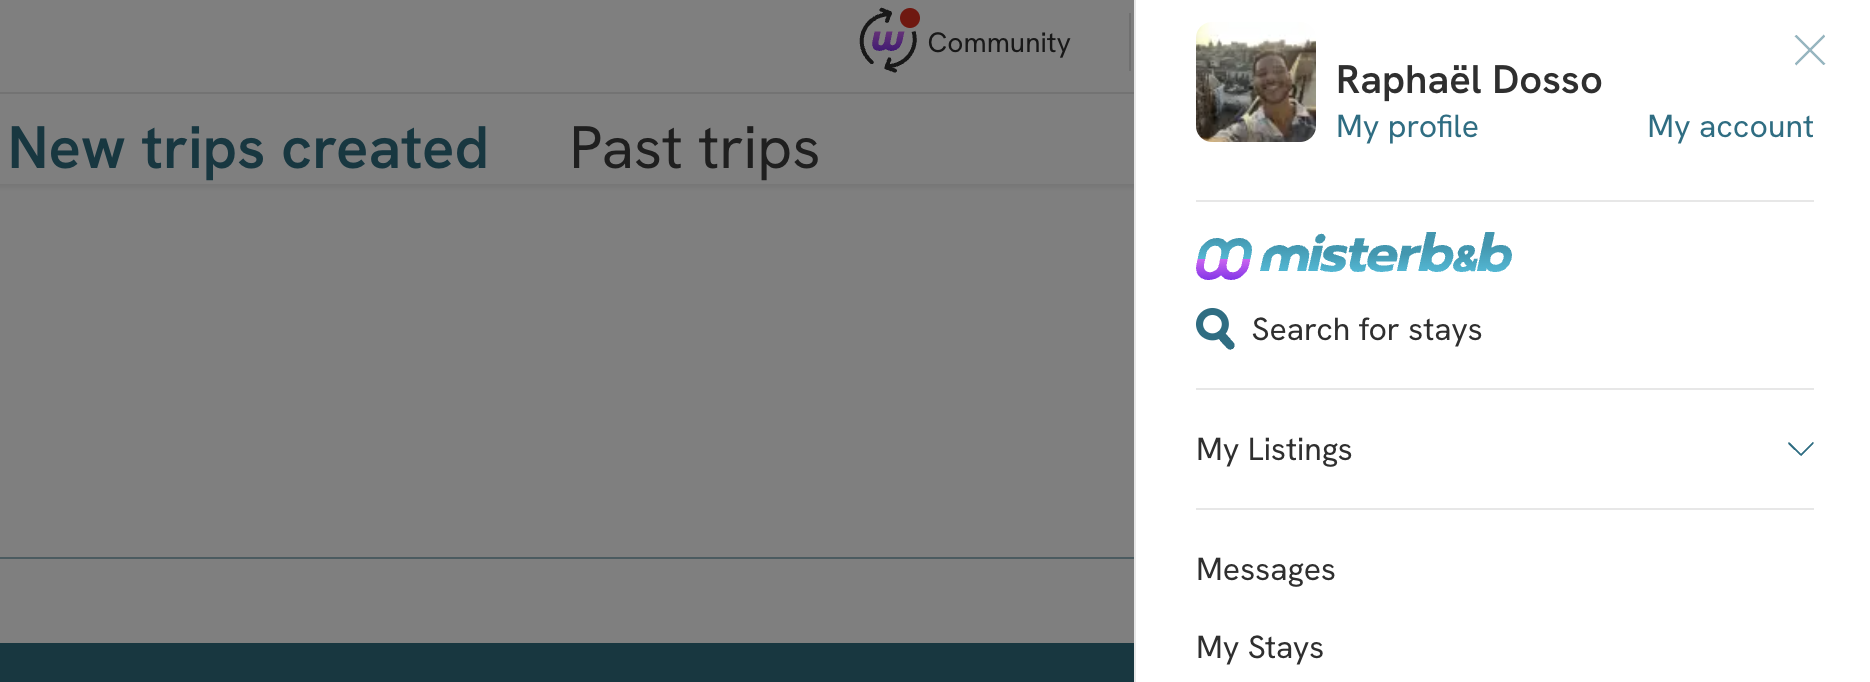Click the Raphaël Dosso name heading

point(1468,80)
